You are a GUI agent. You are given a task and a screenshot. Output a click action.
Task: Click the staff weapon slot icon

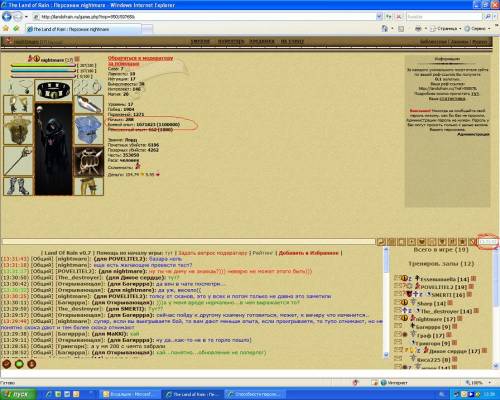coord(18,161)
